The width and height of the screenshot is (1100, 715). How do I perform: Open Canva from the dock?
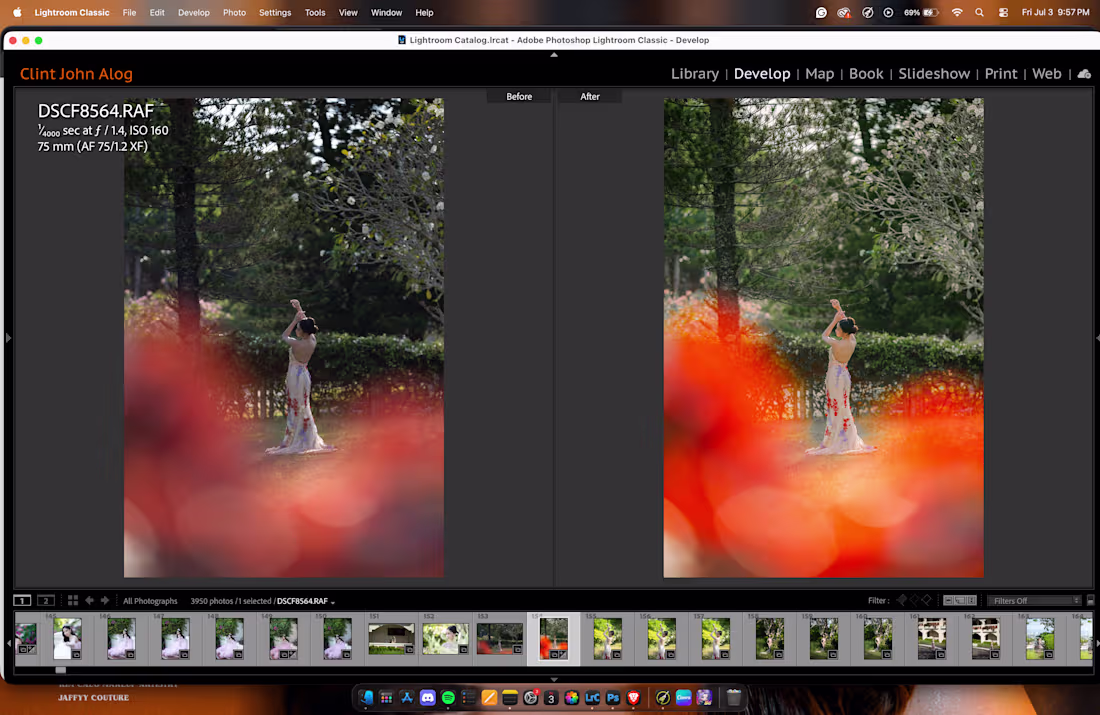point(683,697)
